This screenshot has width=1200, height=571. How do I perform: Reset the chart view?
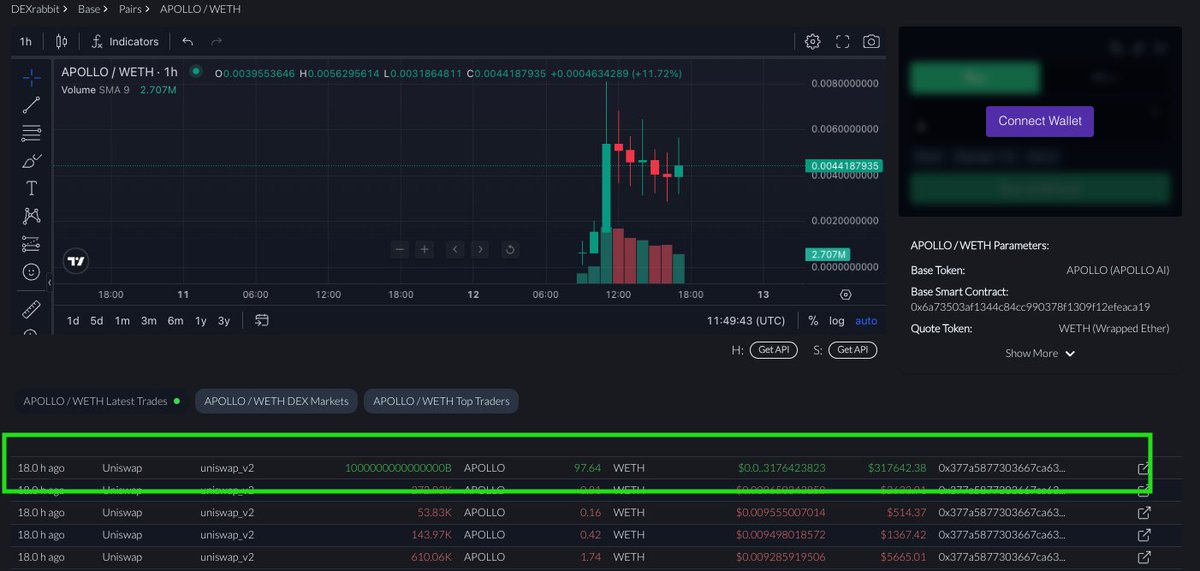tap(510, 249)
